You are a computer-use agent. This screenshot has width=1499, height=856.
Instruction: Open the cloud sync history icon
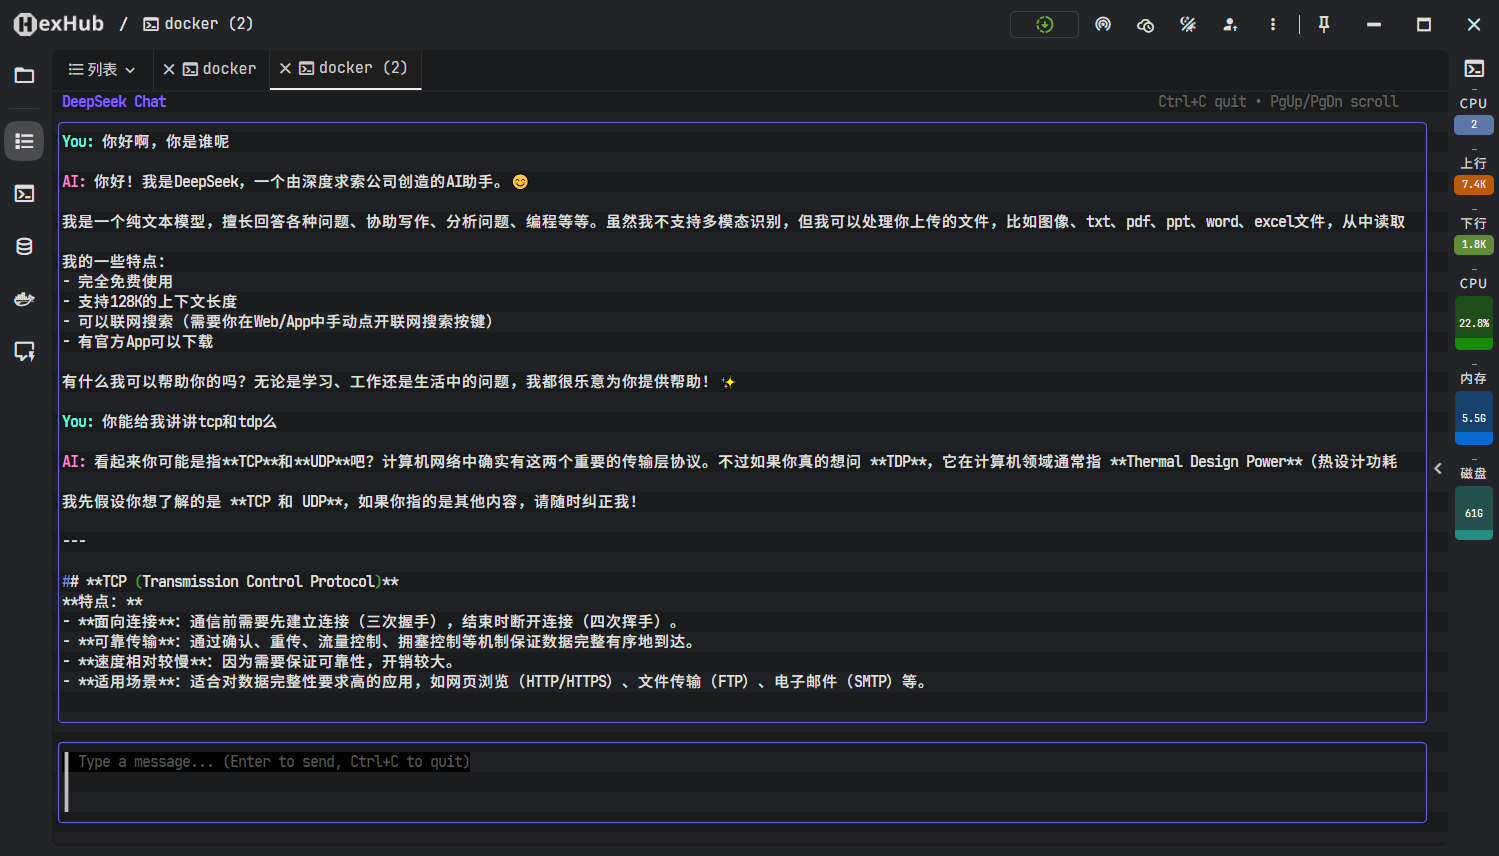point(1145,24)
